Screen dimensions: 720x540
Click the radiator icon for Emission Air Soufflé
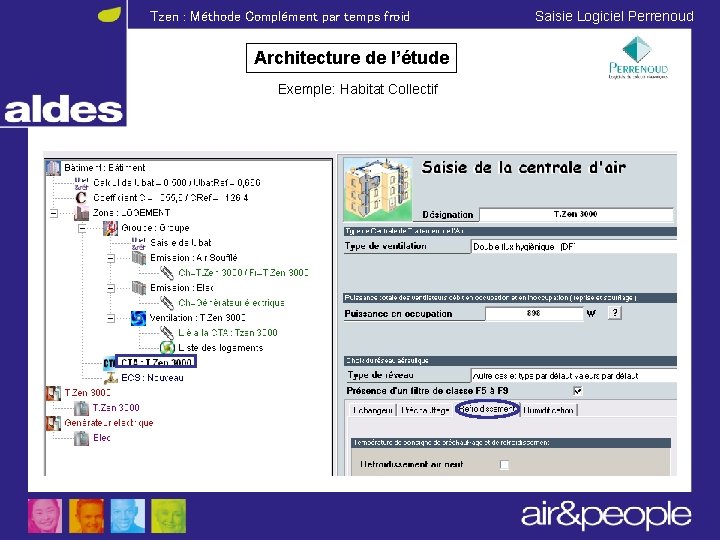[x=139, y=258]
